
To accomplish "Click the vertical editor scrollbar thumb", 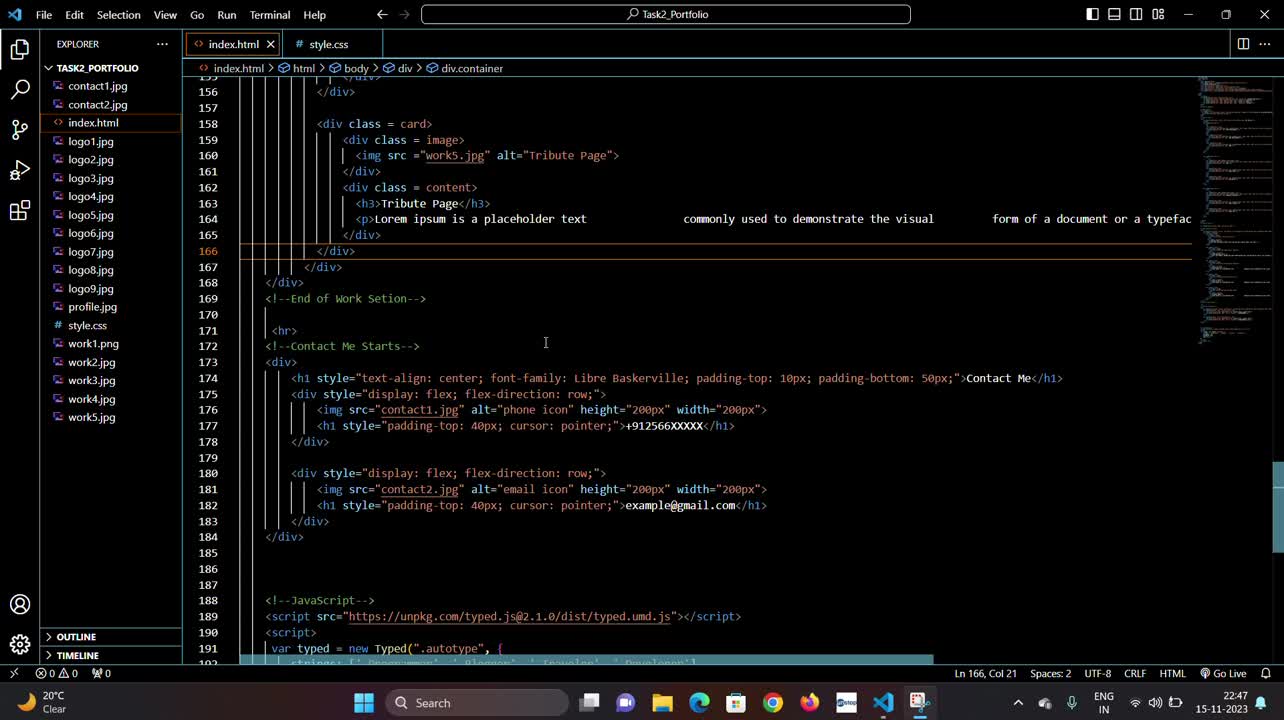I will [x=1277, y=508].
